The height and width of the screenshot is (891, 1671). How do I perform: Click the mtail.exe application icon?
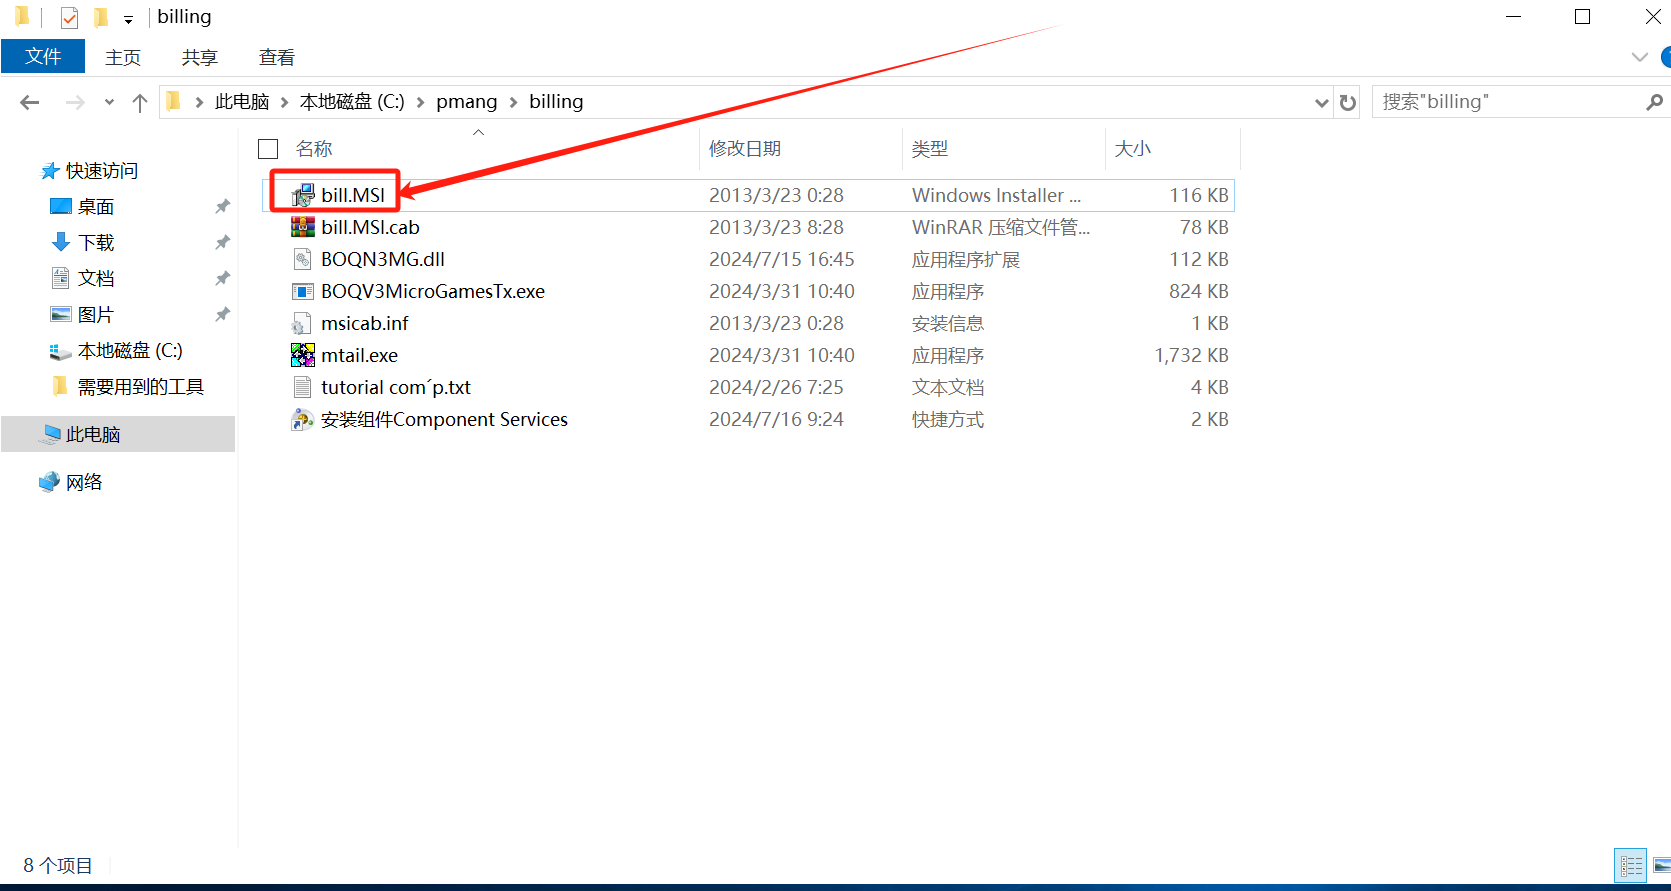tap(302, 355)
